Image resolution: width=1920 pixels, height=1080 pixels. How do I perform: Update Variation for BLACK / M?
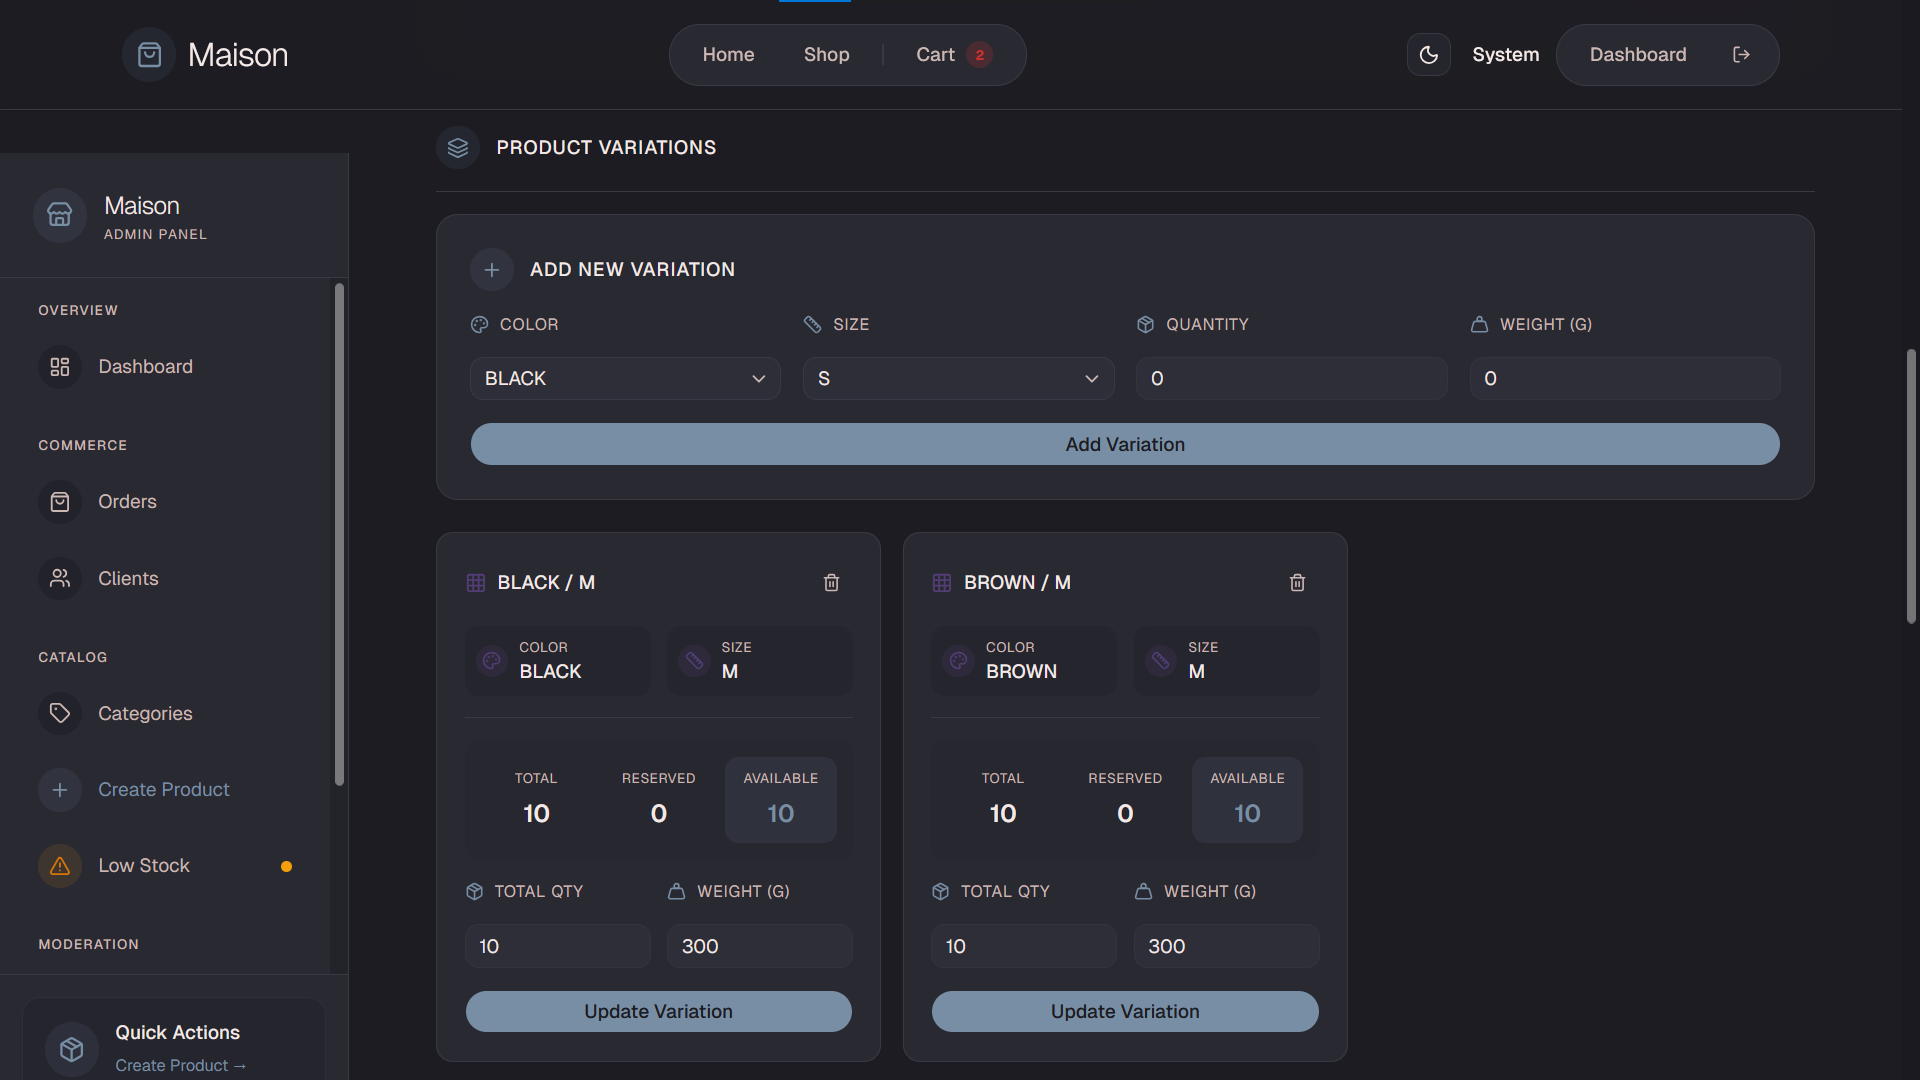659,1012
